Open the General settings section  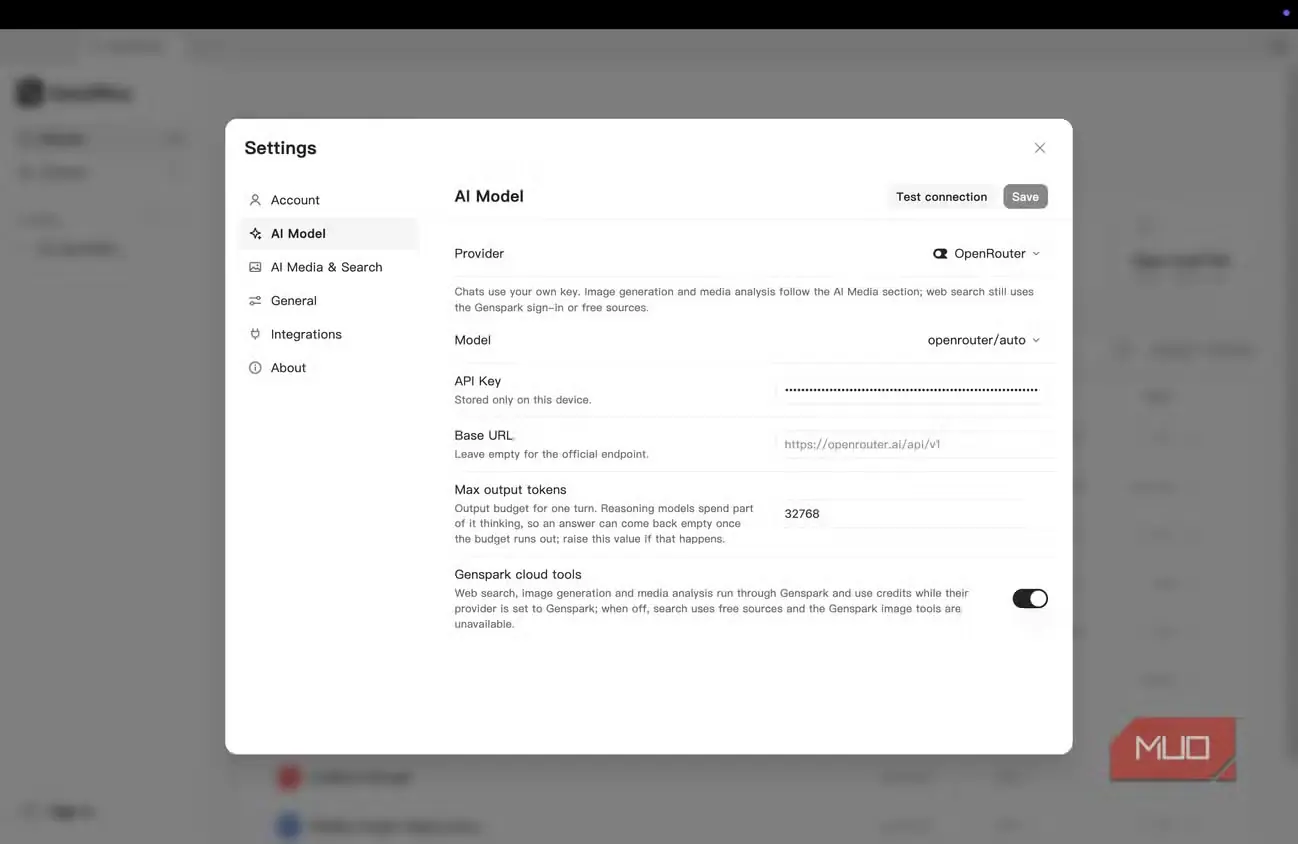click(329, 301)
